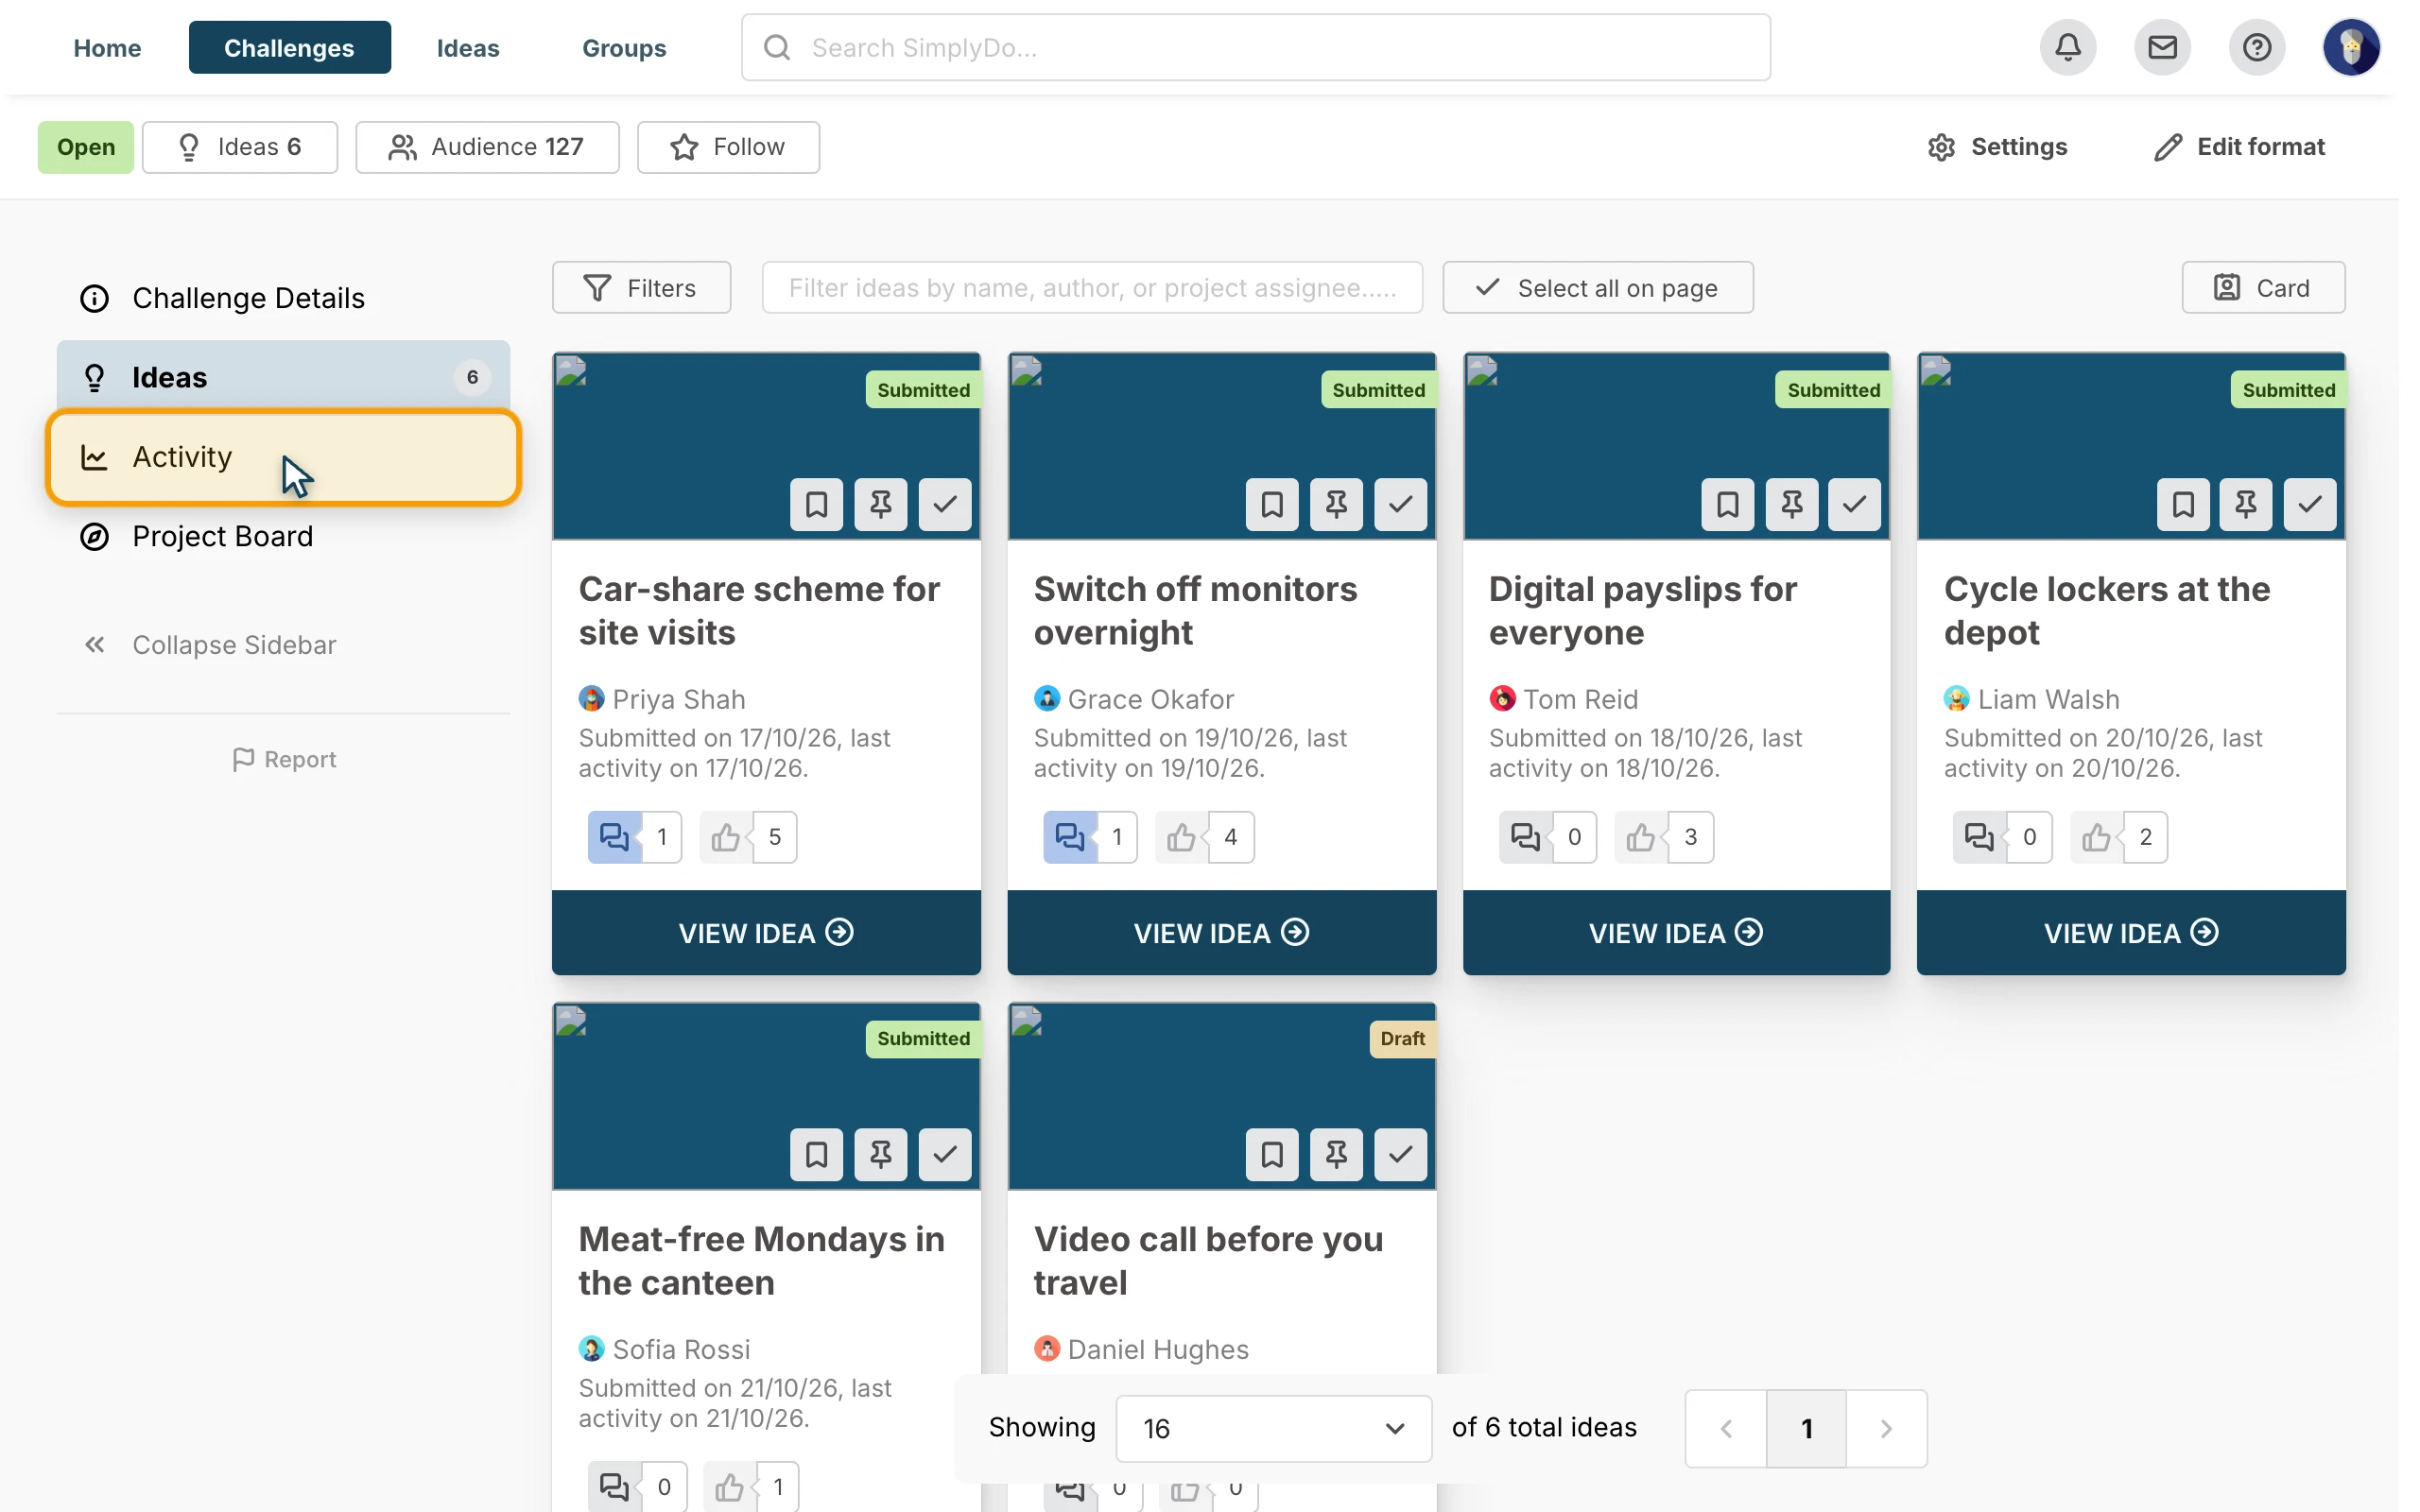Select the Cycle lockers idea checkmark
The image size is (2420, 1512).
(2310, 504)
